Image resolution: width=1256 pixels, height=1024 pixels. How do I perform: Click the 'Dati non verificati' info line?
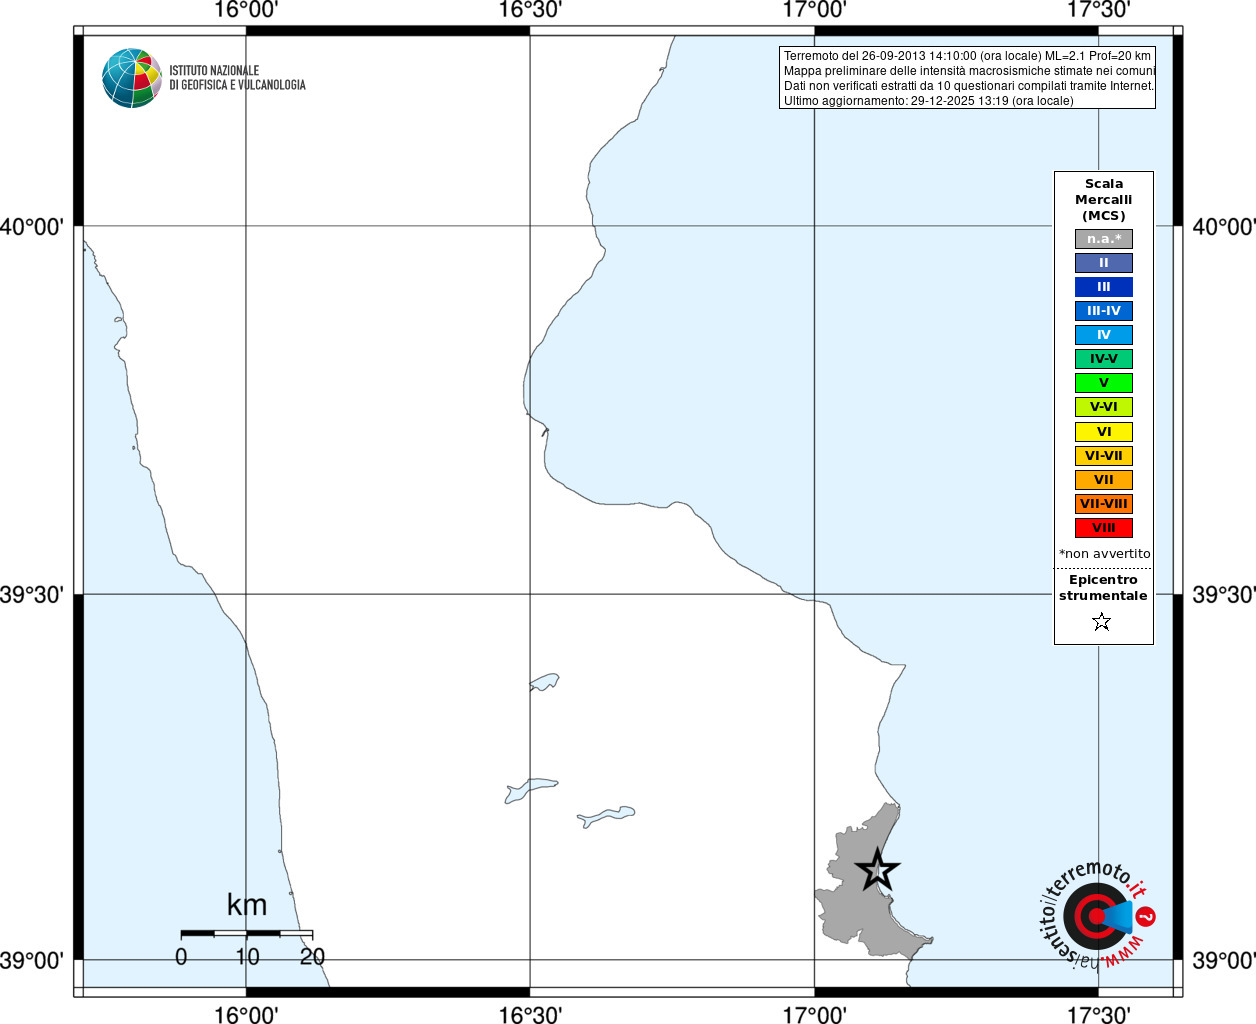pyautogui.click(x=969, y=86)
